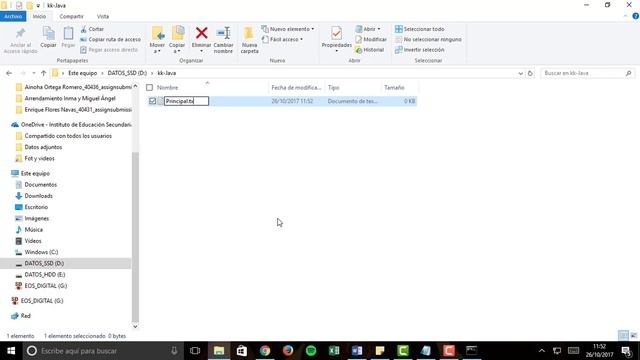The height and width of the screenshot is (360, 640).
Task: Click Seleccionar todo
Action: [x=420, y=29]
